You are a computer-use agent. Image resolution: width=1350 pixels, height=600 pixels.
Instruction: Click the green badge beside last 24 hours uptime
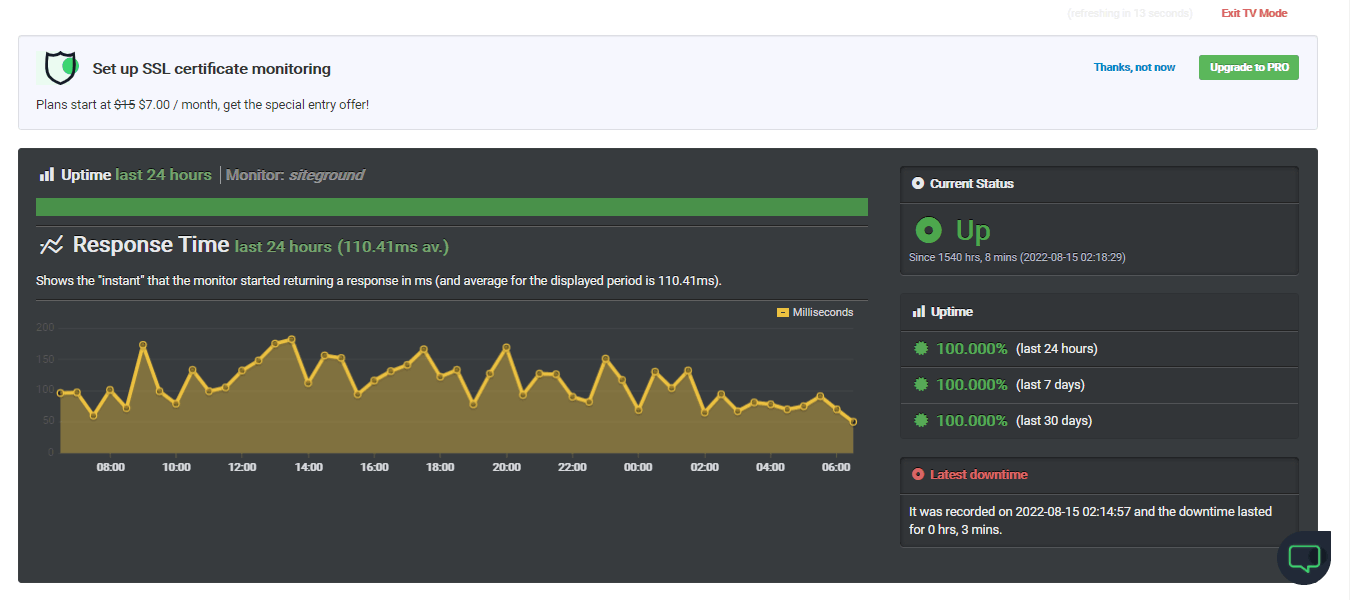(921, 349)
